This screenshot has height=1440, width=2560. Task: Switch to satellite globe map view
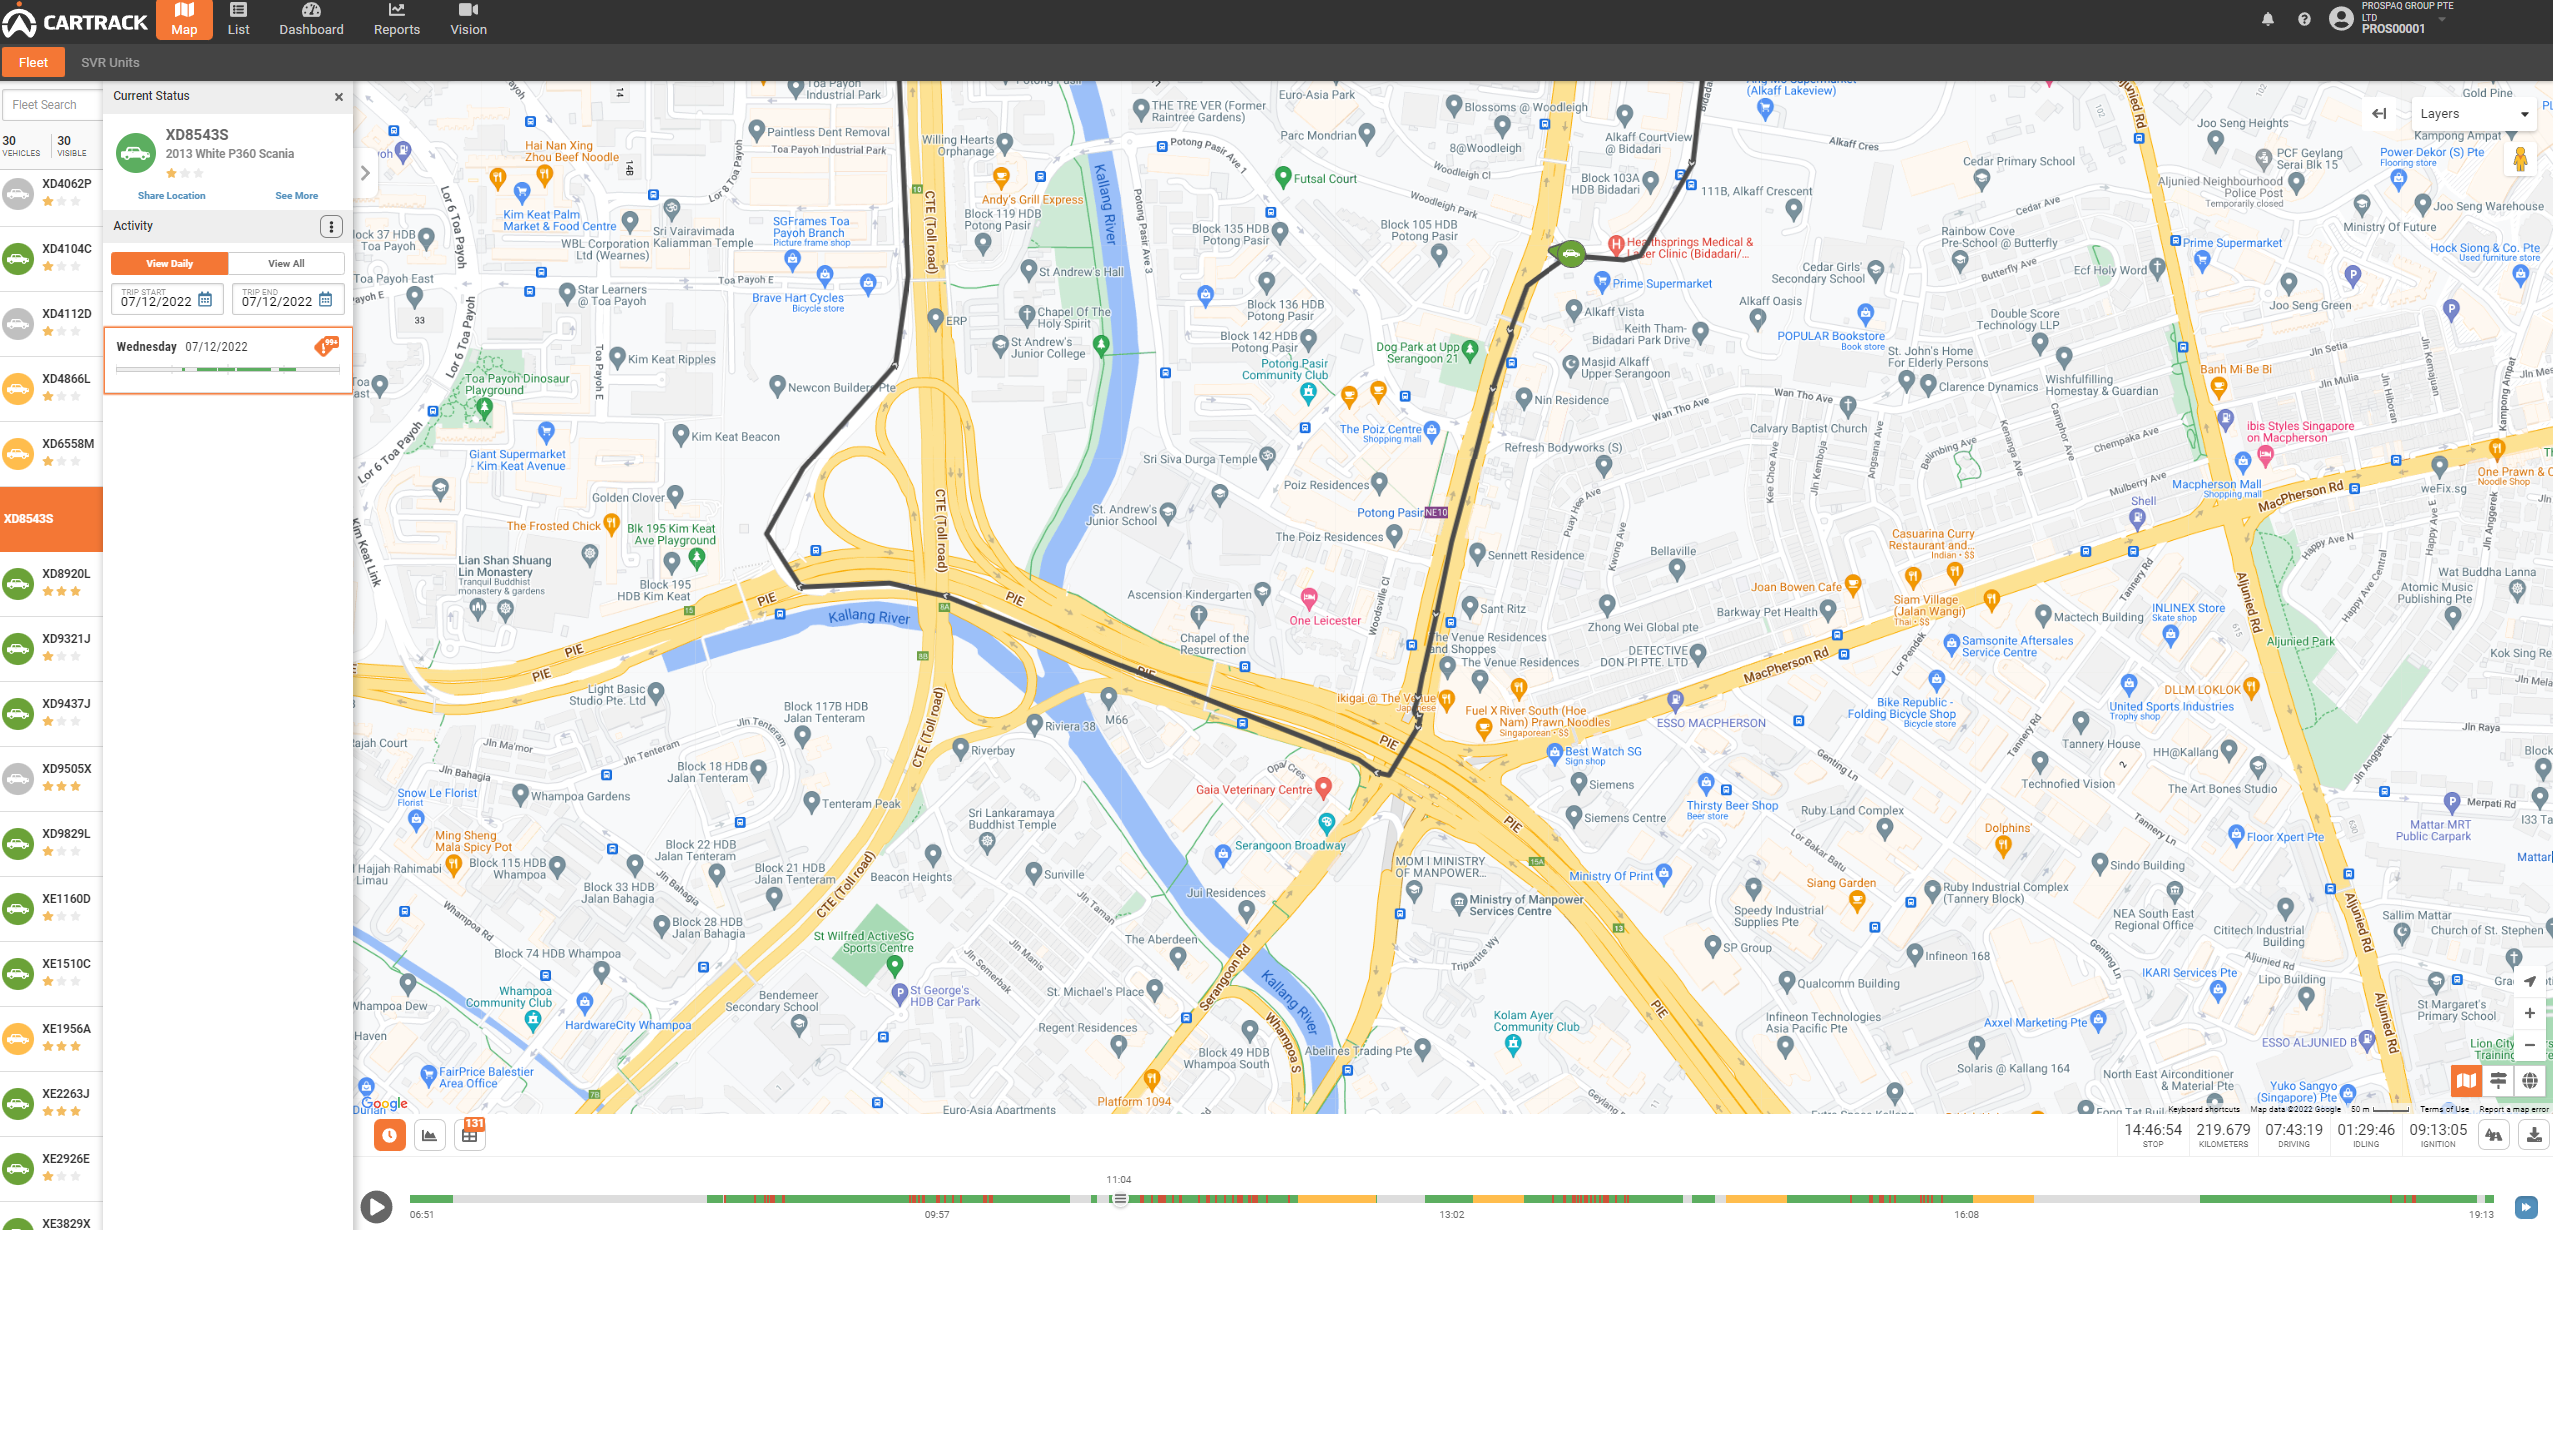(x=2529, y=1080)
